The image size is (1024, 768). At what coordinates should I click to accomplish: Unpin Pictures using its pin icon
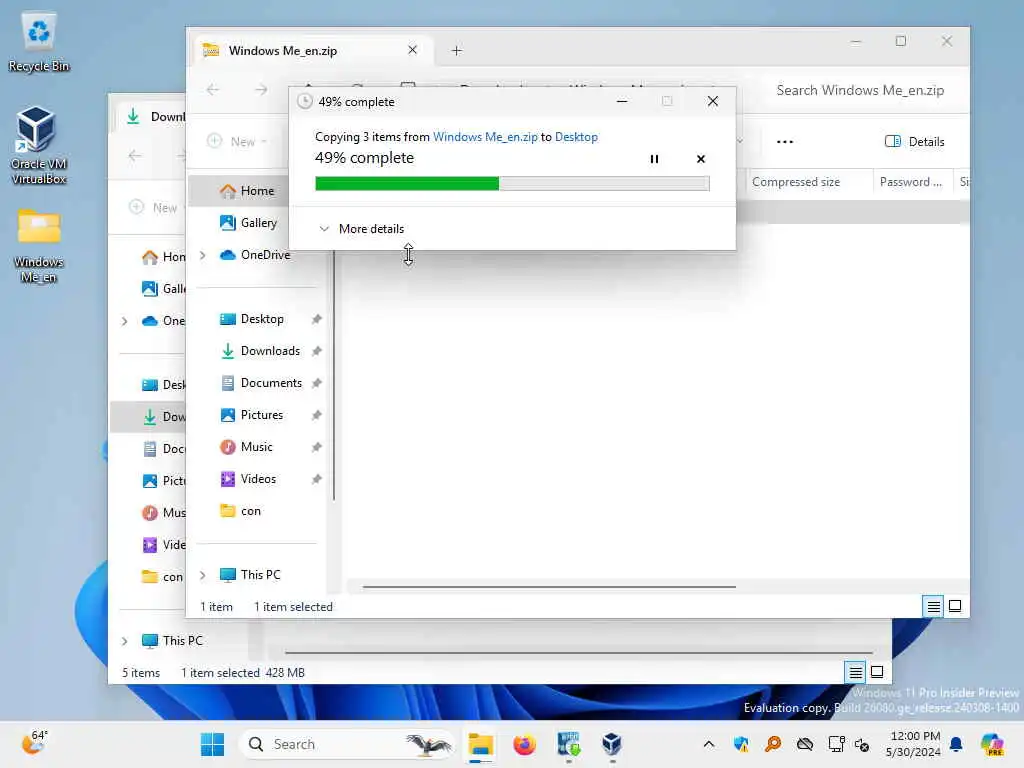(317, 415)
